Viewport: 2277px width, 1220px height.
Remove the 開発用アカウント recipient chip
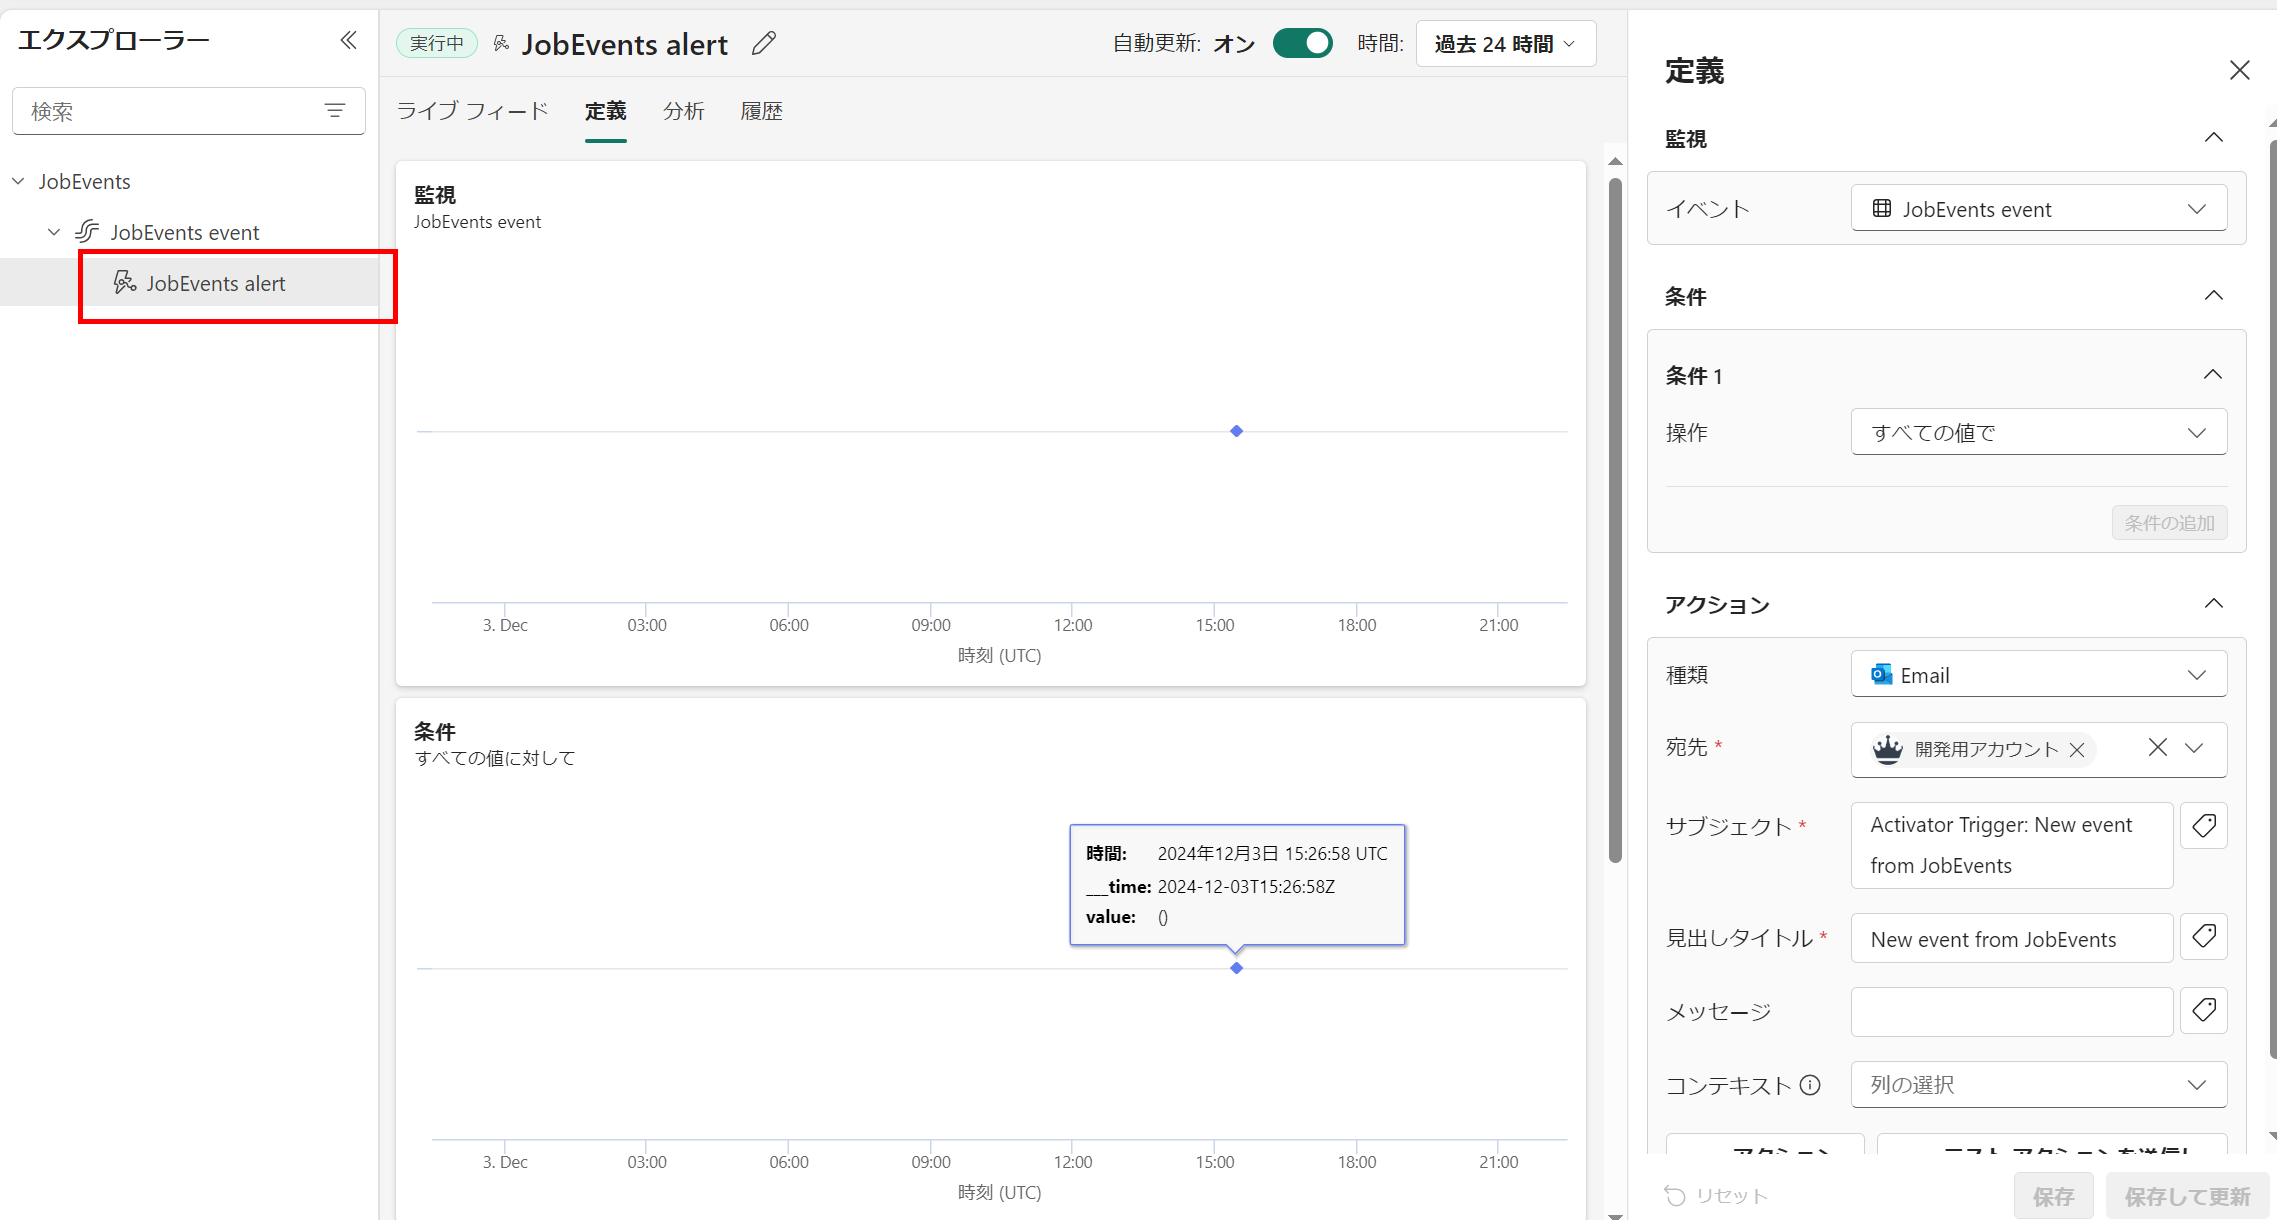point(2077,750)
